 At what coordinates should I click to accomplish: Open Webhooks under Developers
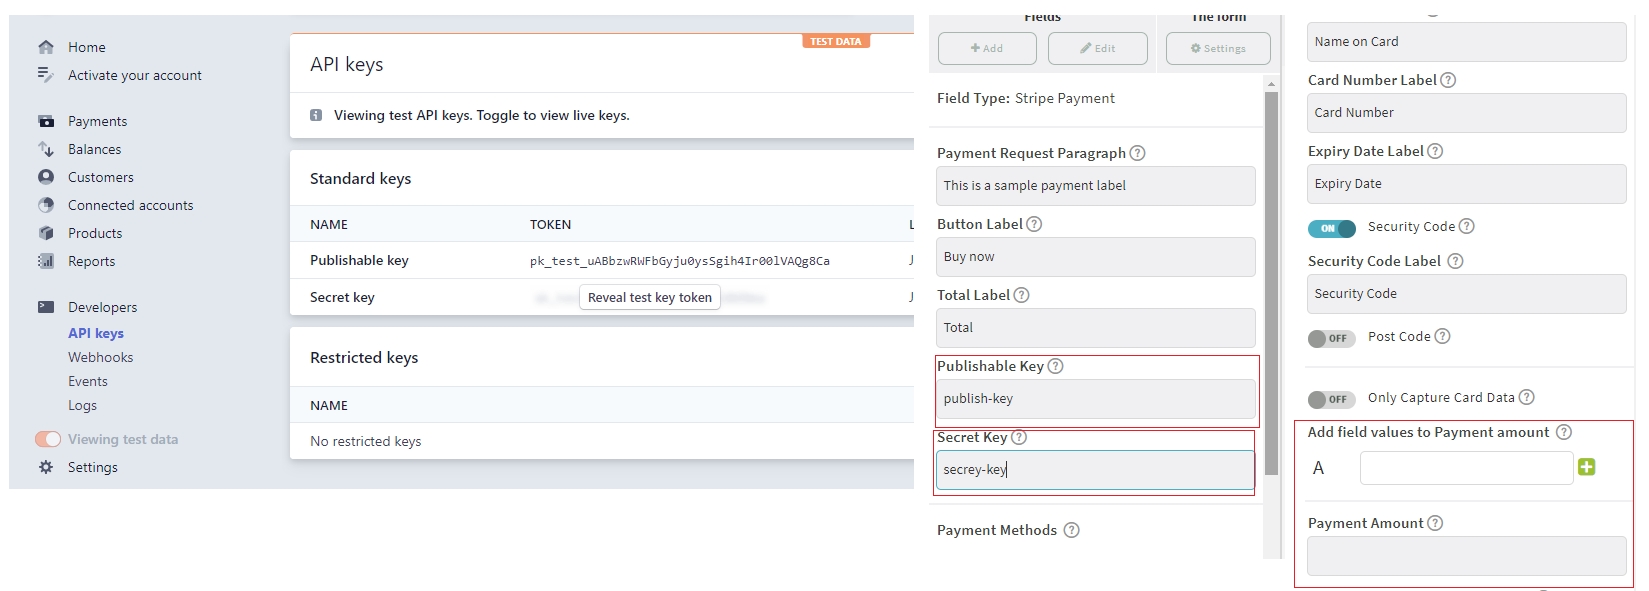[100, 357]
